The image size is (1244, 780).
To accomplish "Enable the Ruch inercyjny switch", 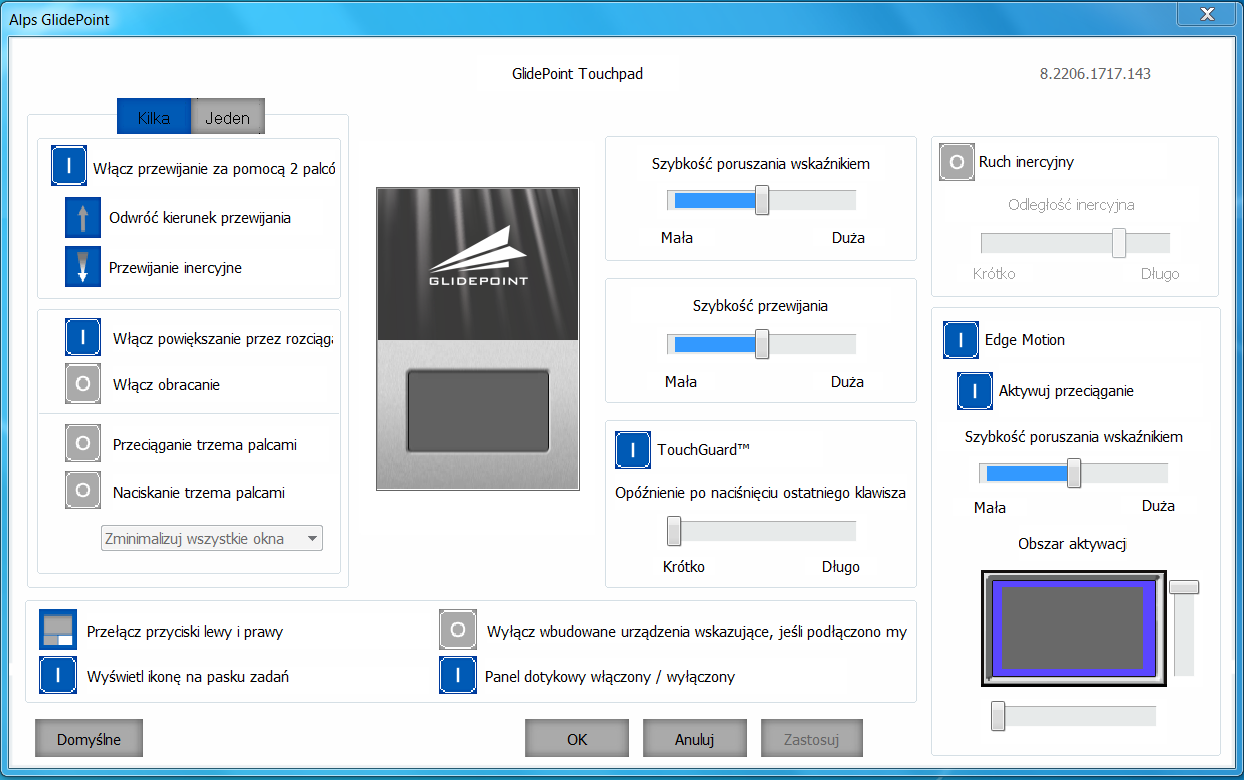I will coord(957,162).
